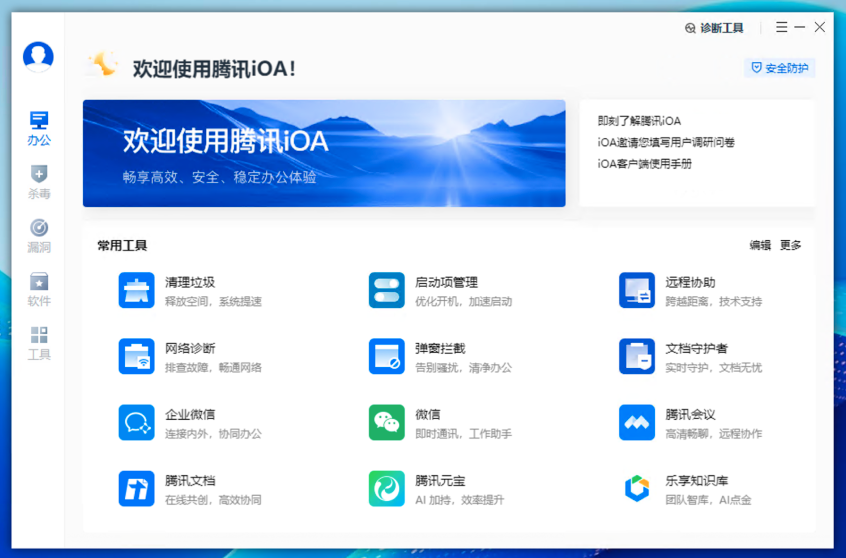Viewport: 846px width, 558px height.
Task: Select the 漏洞 vulnerability sidebar tab
Action: click(x=39, y=236)
